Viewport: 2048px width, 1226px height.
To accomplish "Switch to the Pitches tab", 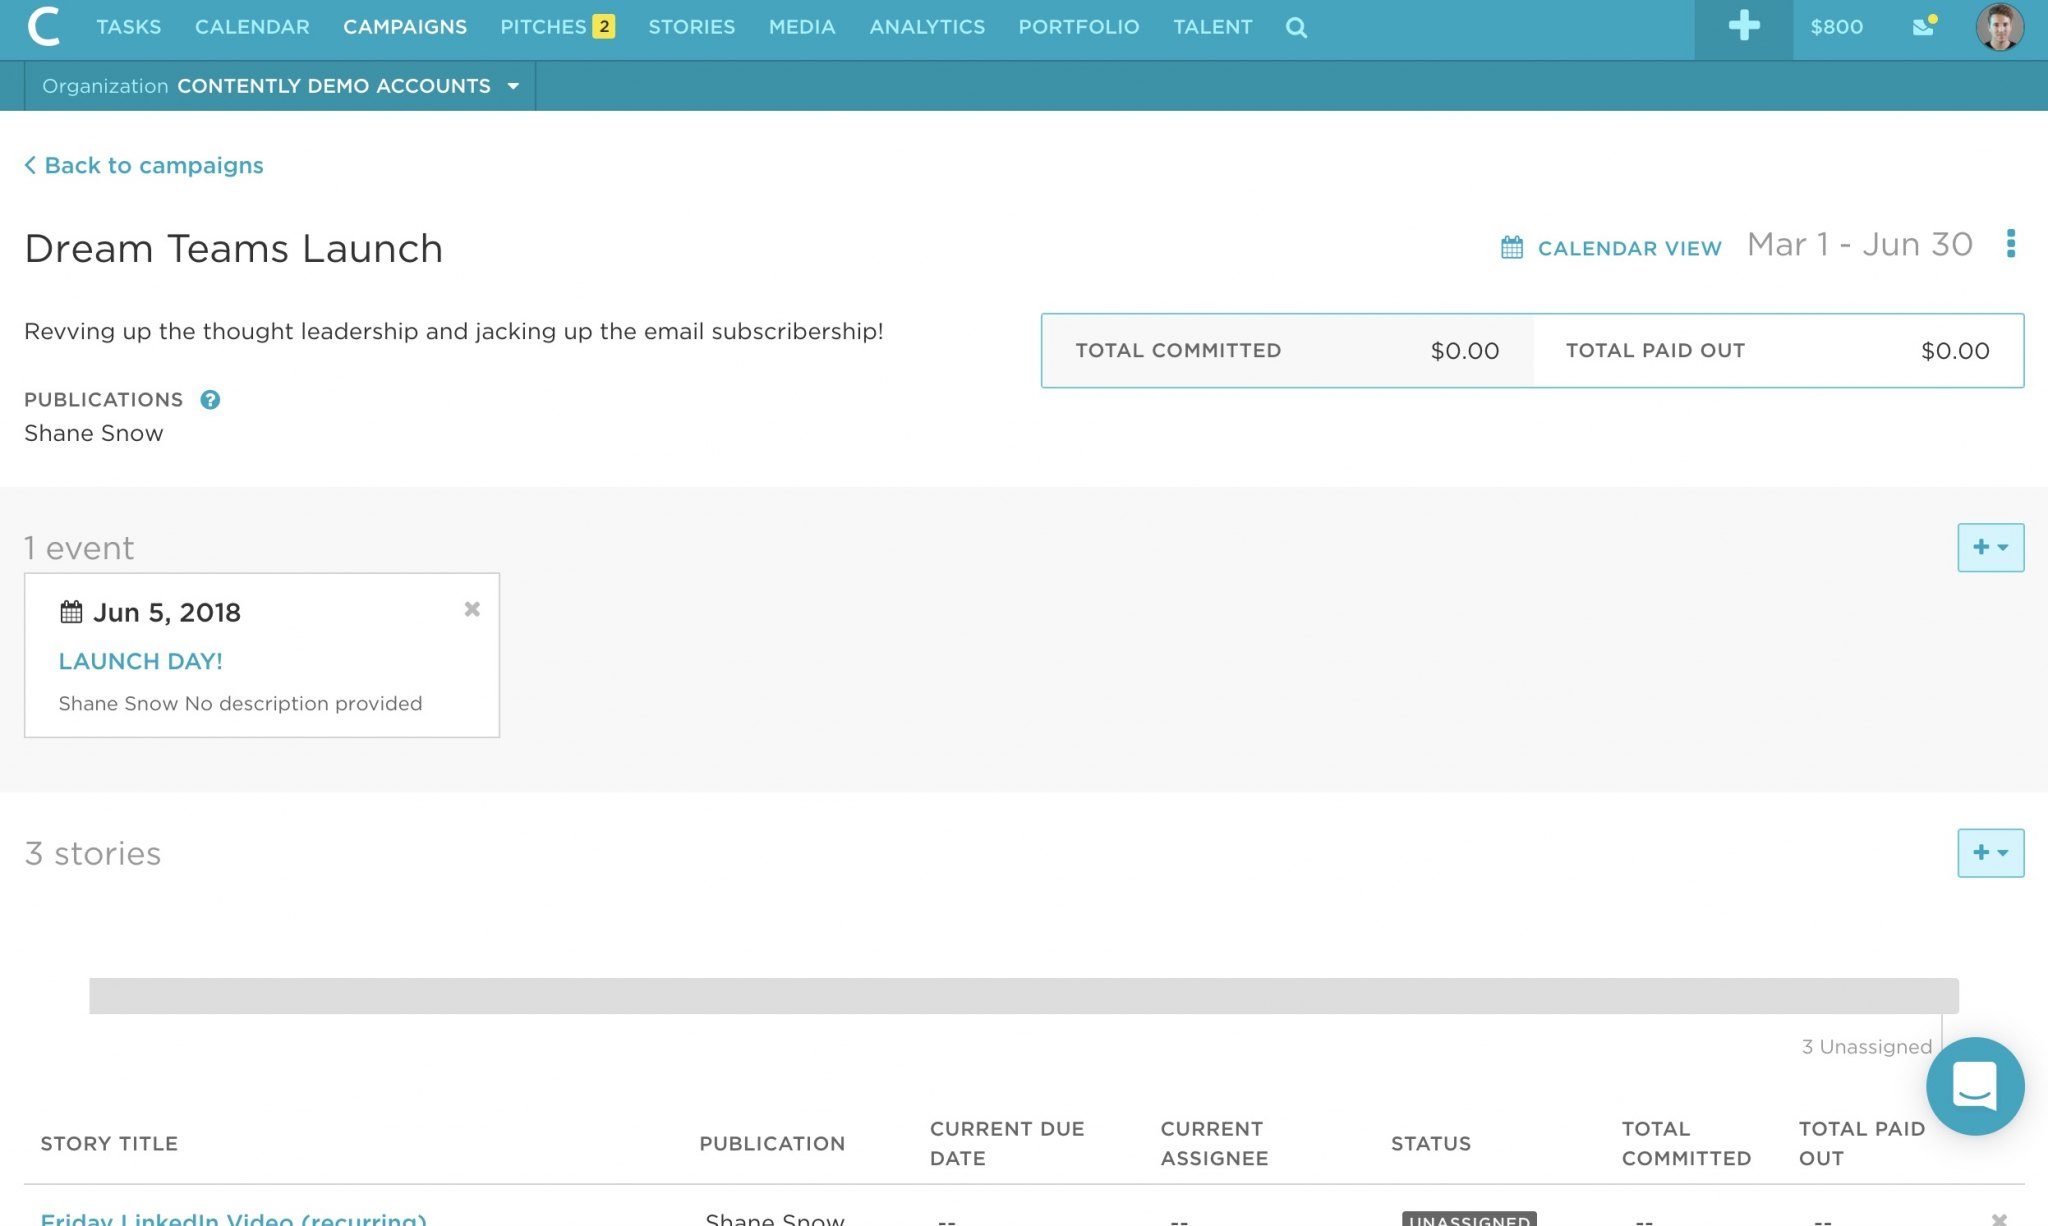I will [x=545, y=27].
